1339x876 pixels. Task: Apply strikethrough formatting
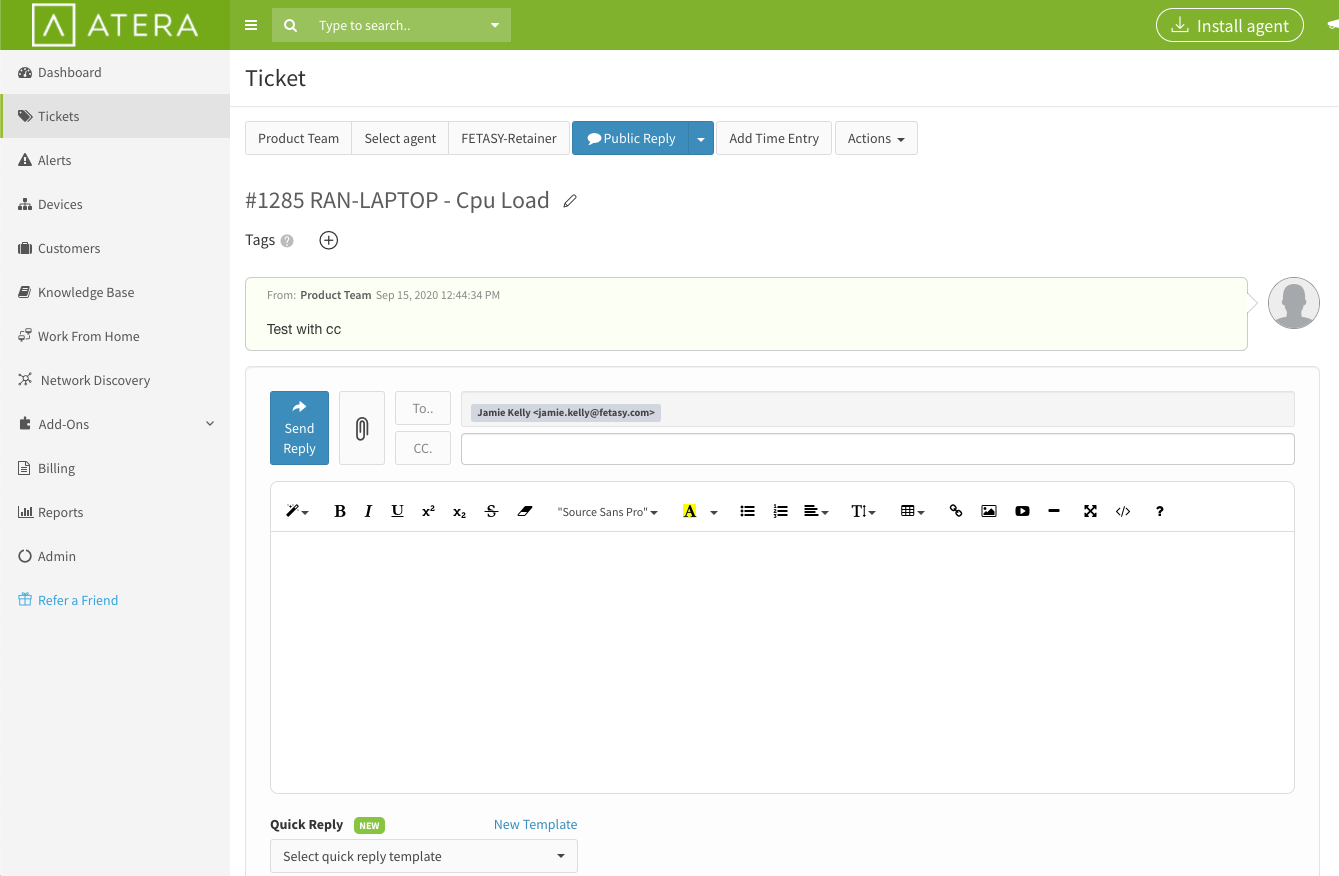pyautogui.click(x=491, y=511)
